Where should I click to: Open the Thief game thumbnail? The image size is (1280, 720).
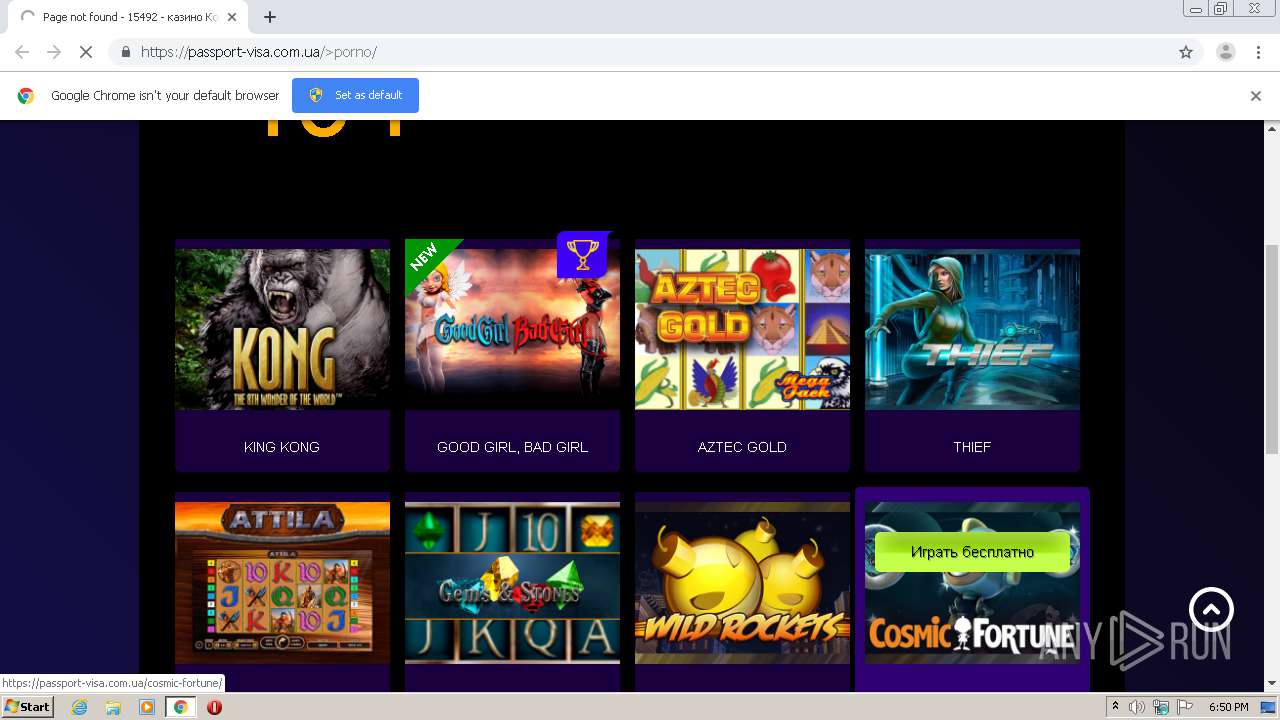[972, 329]
